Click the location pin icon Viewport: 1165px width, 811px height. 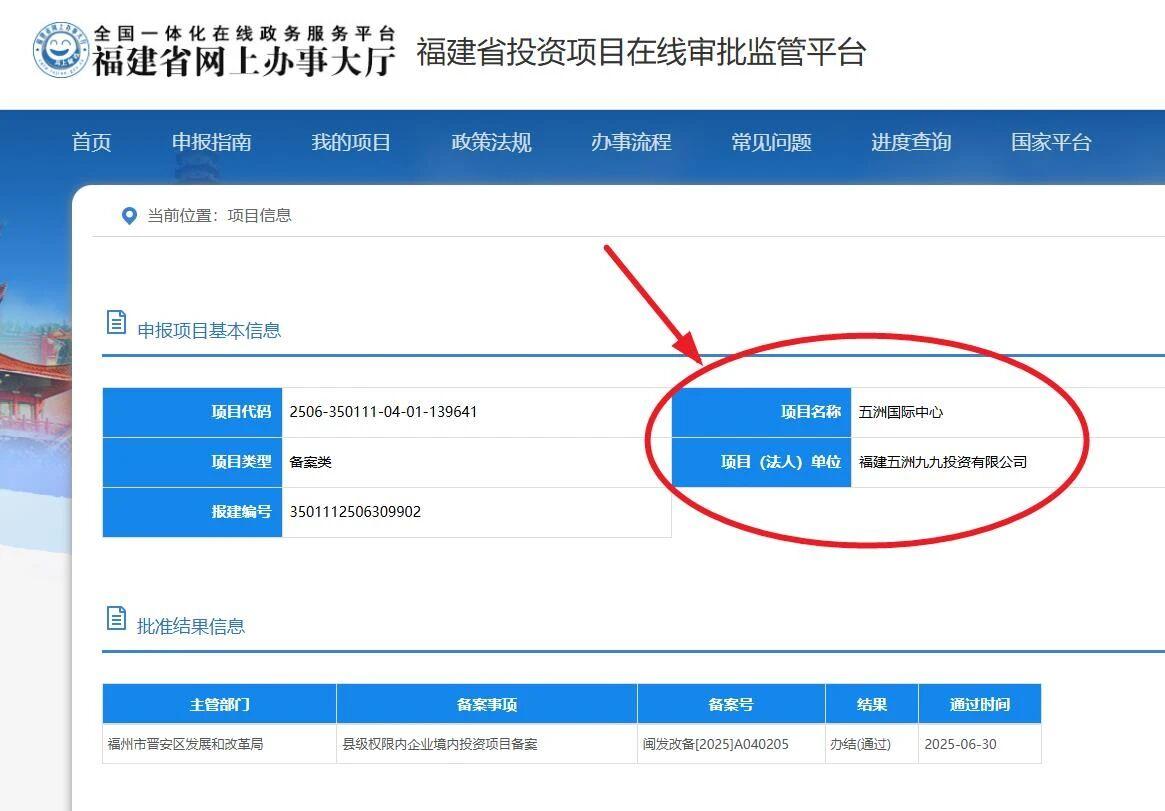pyautogui.click(x=129, y=216)
